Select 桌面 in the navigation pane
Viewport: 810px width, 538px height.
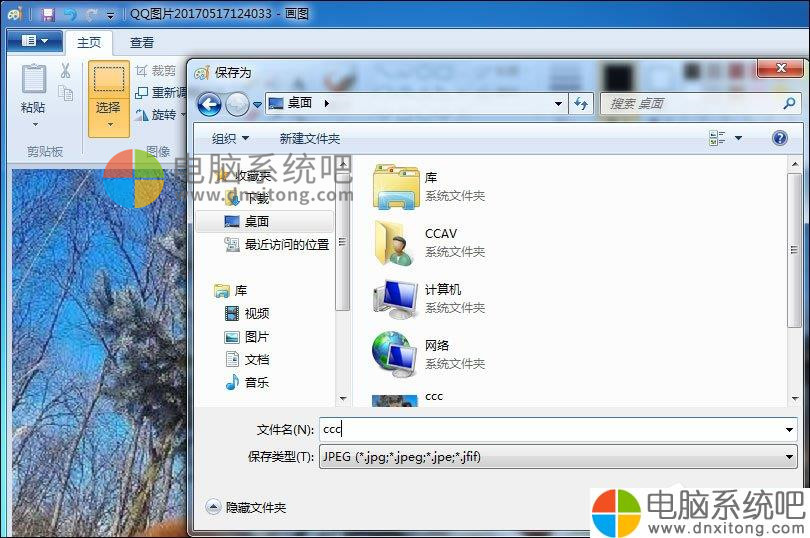point(265,222)
